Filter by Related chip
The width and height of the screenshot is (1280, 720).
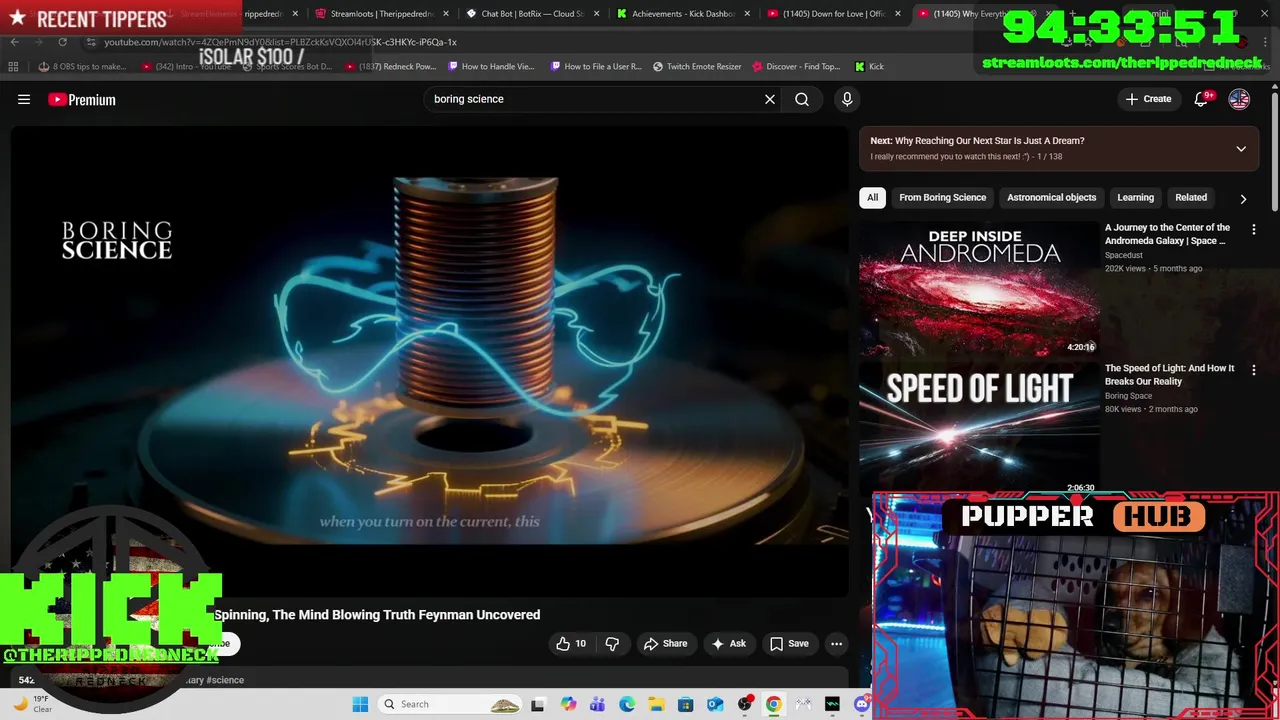[x=1191, y=198]
